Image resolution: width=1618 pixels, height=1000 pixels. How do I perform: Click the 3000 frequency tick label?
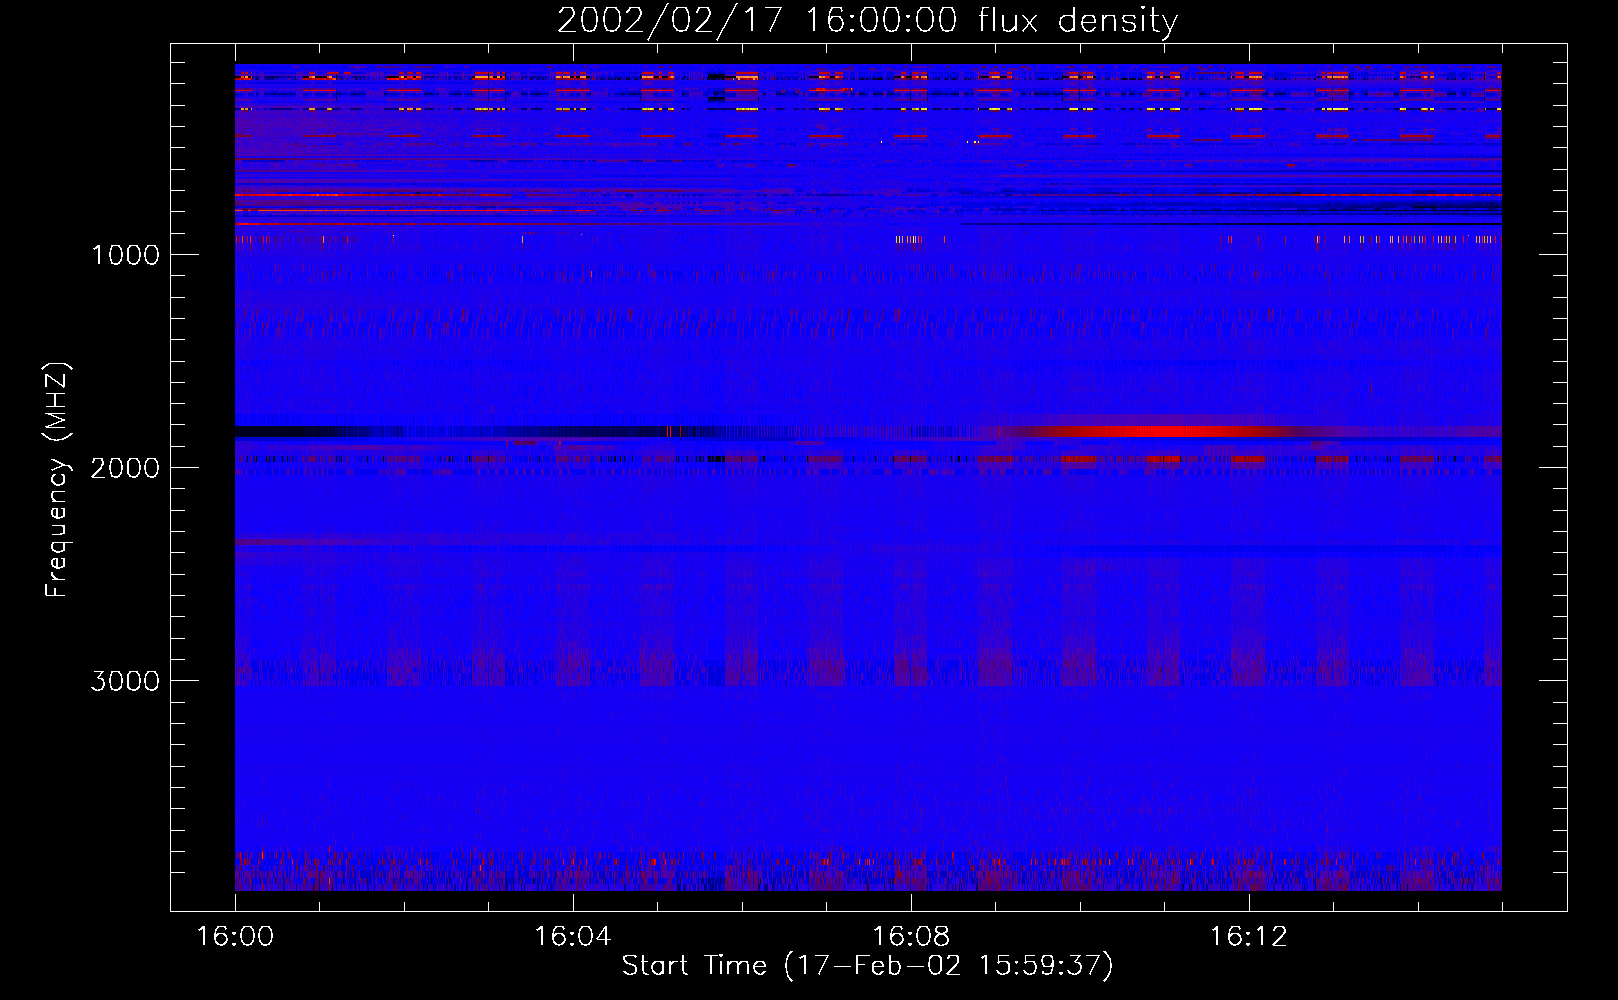125,681
